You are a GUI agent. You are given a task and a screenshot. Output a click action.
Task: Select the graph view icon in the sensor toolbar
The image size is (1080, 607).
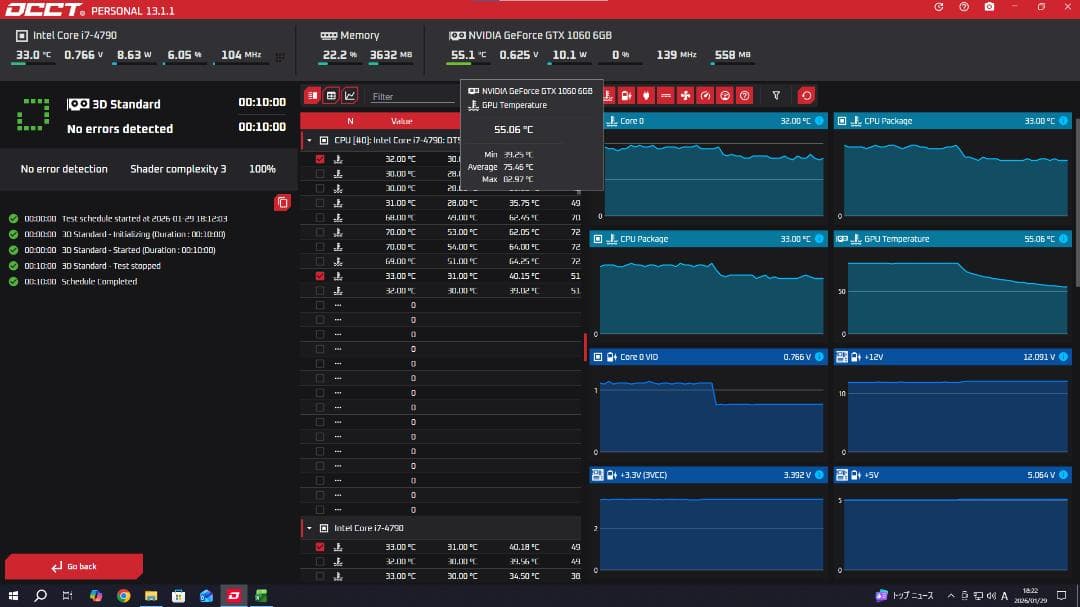[349, 95]
